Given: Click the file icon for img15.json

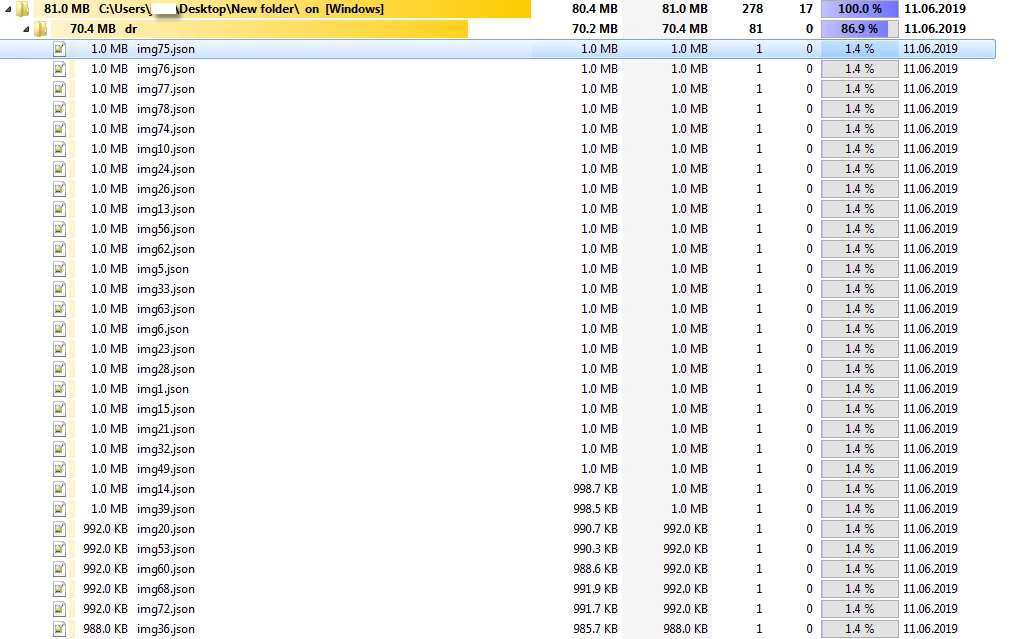Looking at the screenshot, I should [60, 409].
